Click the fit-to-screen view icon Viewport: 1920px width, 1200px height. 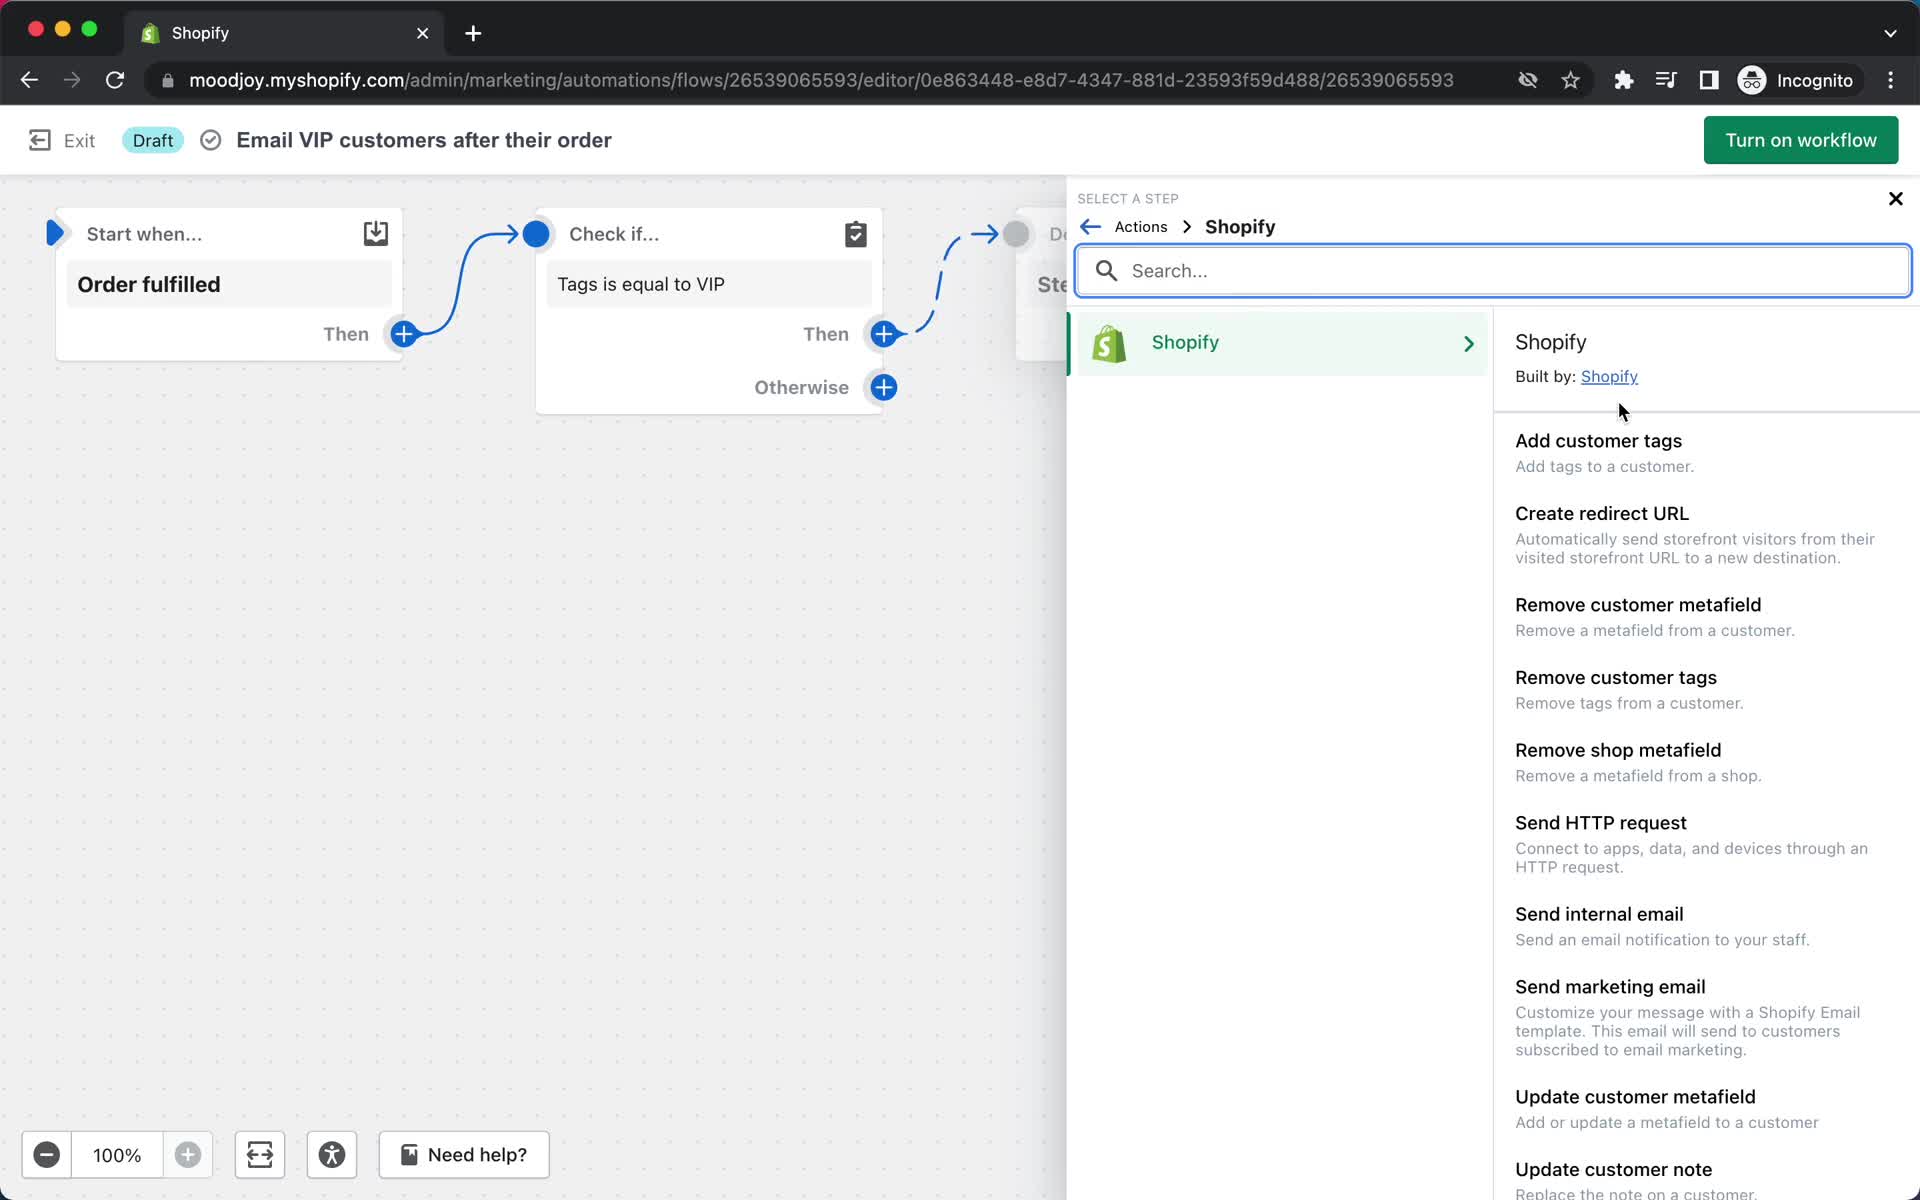coord(258,1154)
